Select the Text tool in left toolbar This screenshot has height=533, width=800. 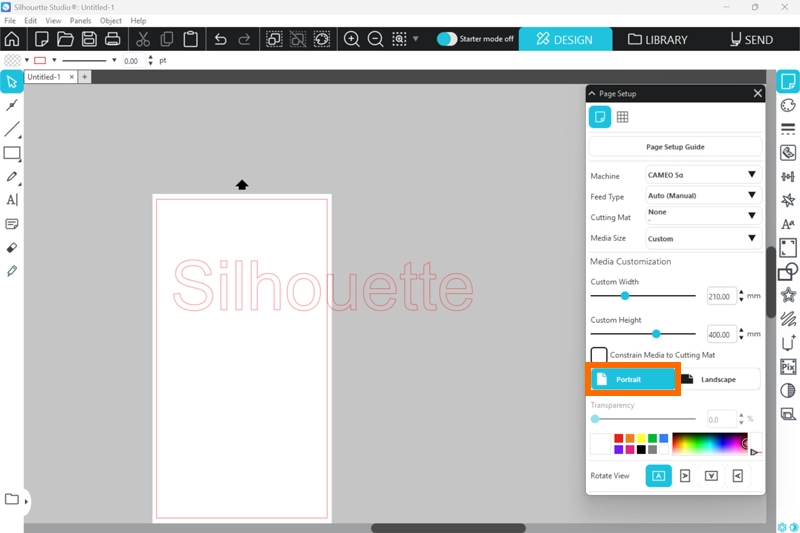click(12, 200)
